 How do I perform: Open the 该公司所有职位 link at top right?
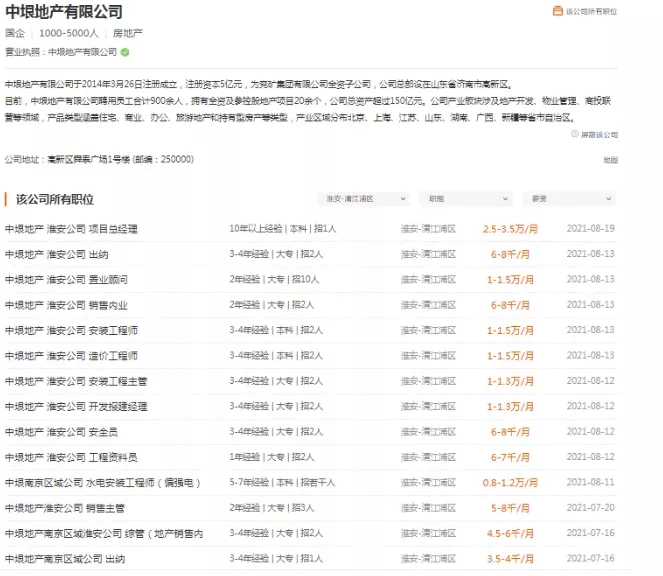(x=591, y=12)
